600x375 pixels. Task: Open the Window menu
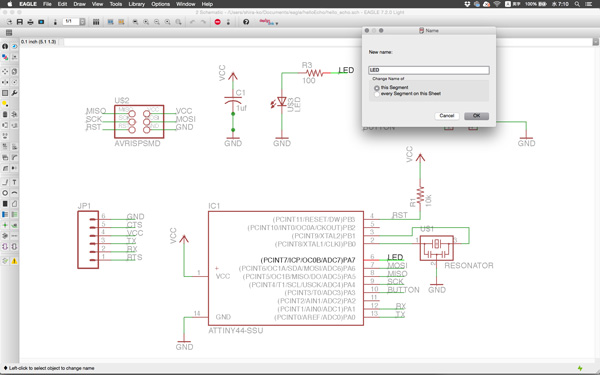[x=186, y=4]
